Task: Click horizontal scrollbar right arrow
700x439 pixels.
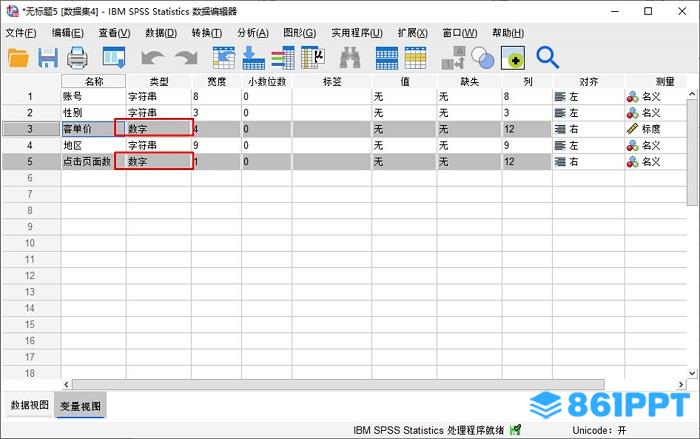Action: [x=681, y=385]
